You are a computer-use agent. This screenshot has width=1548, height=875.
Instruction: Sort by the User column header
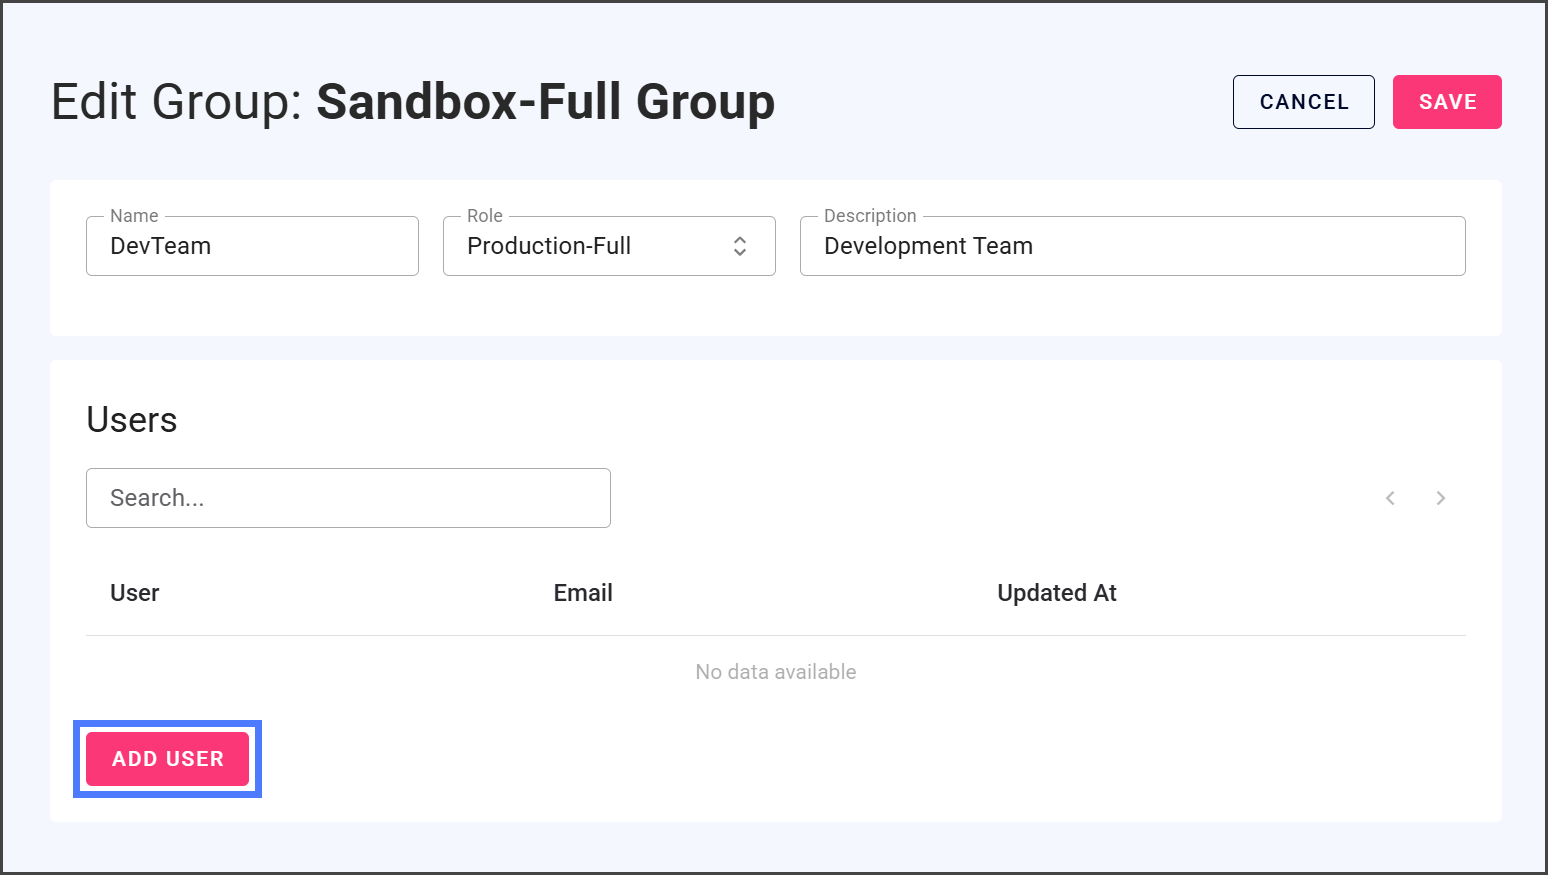[x=135, y=593]
